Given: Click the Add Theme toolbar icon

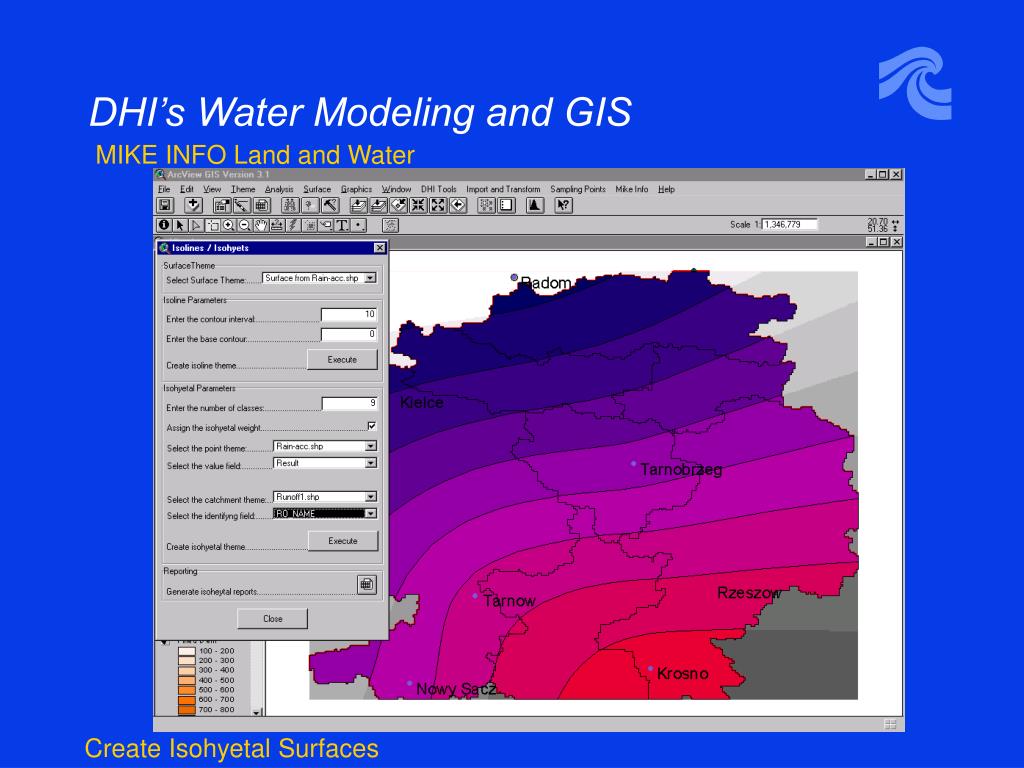Looking at the screenshot, I should coord(193,205).
